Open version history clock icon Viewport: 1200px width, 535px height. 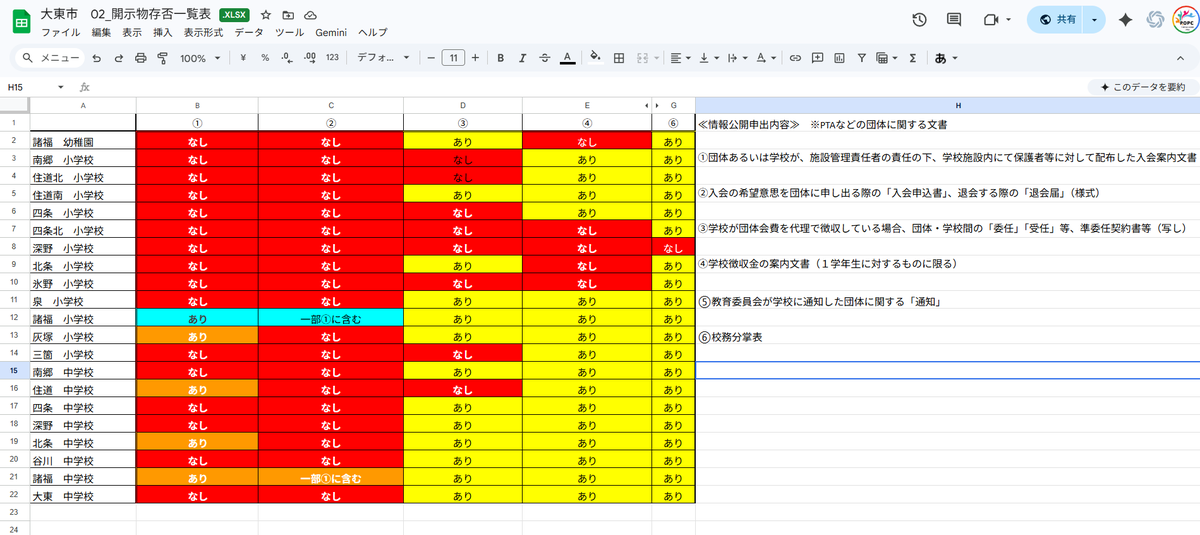(x=919, y=20)
